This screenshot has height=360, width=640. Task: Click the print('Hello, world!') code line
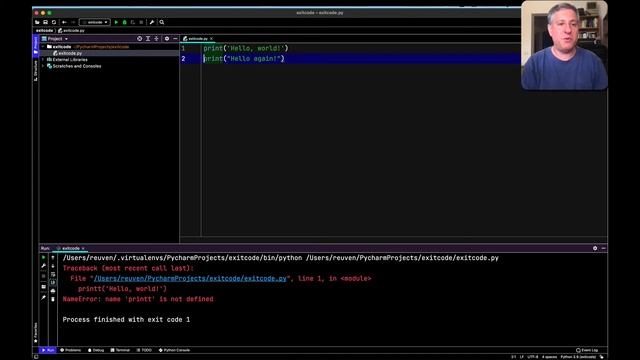pyautogui.click(x=246, y=48)
